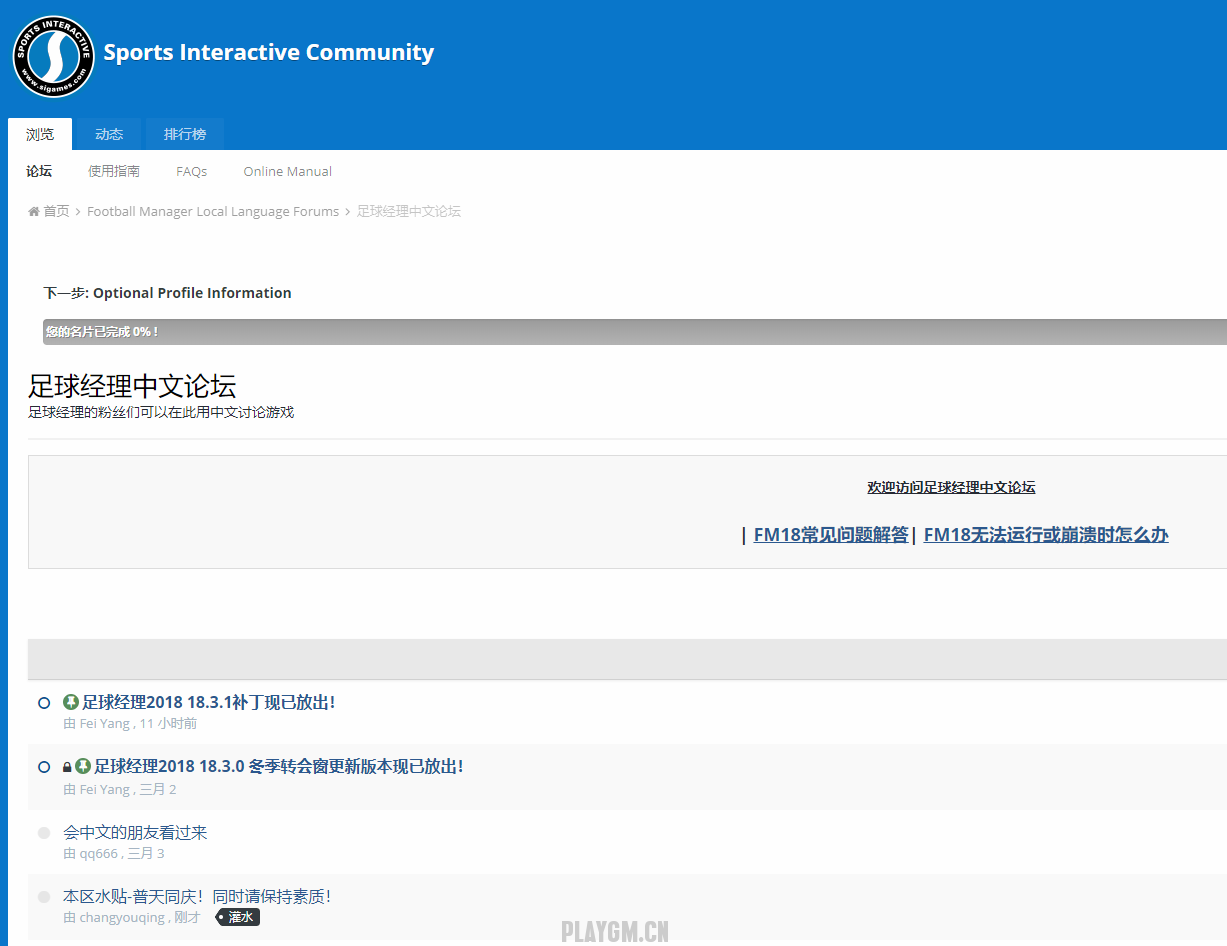Image resolution: width=1227 pixels, height=946 pixels.
Task: Click unread circle marker for 18.3.0 冬季转会窗 topic
Action: click(44, 767)
